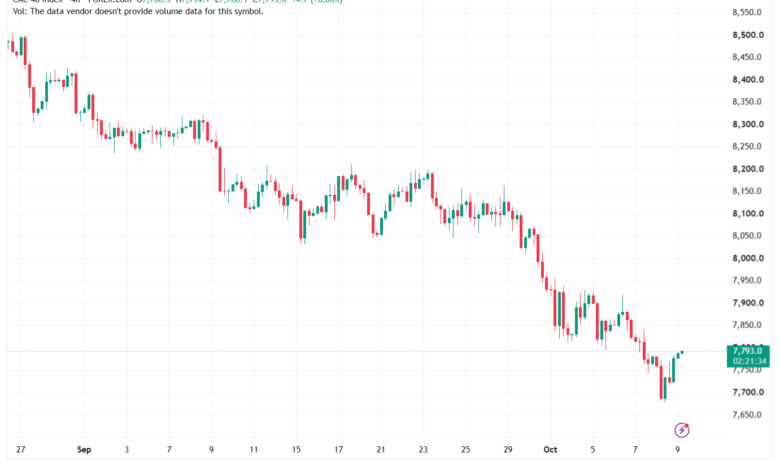Select the 8,350.0 price axis label

[747, 102]
